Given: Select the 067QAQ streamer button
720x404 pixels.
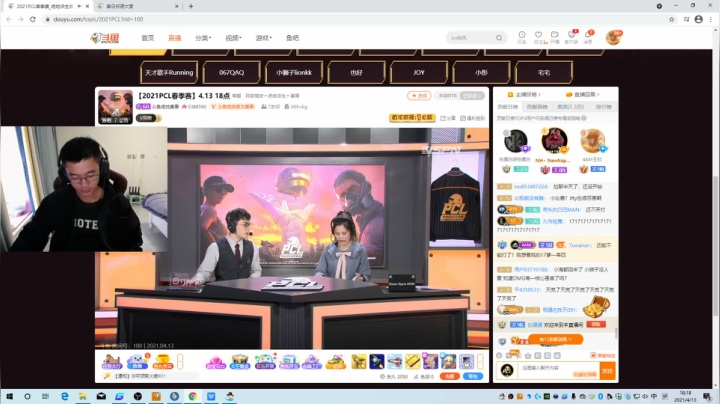Looking at the screenshot, I should pos(231,73).
